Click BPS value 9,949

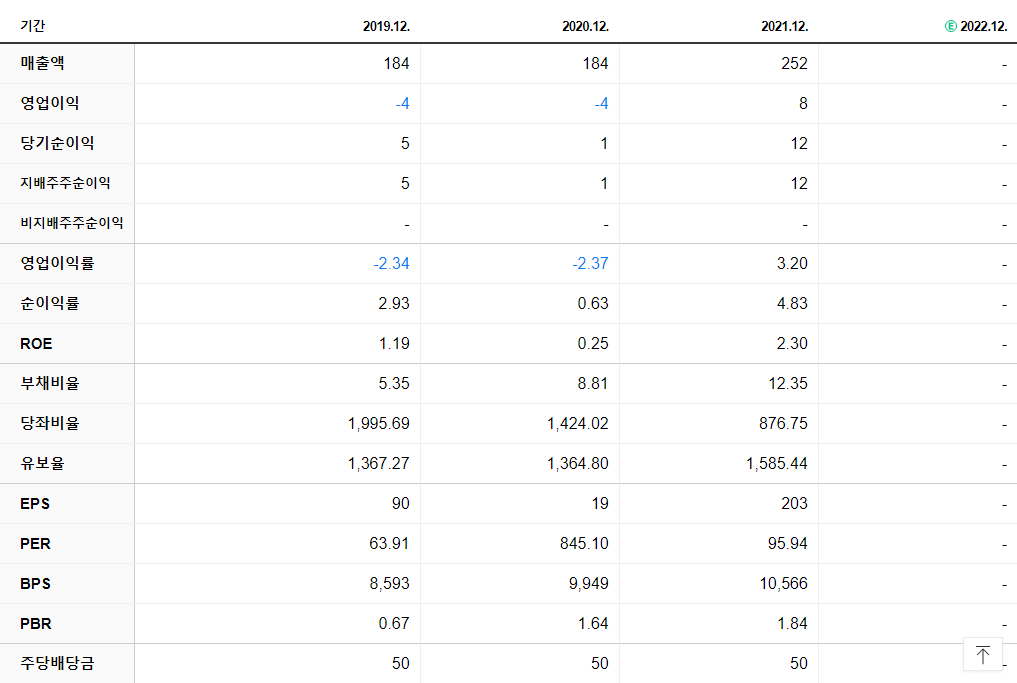(x=589, y=584)
